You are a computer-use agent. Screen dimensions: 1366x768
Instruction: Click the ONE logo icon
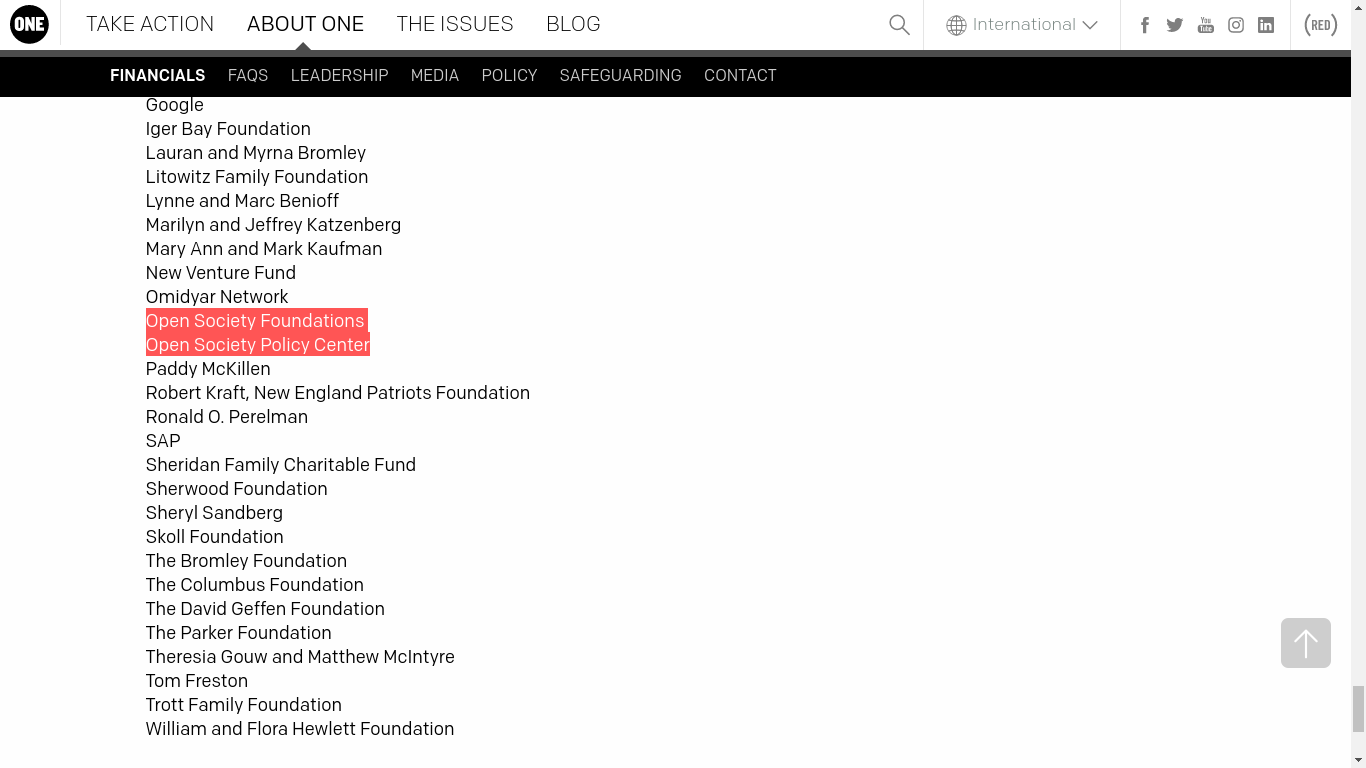(29, 25)
